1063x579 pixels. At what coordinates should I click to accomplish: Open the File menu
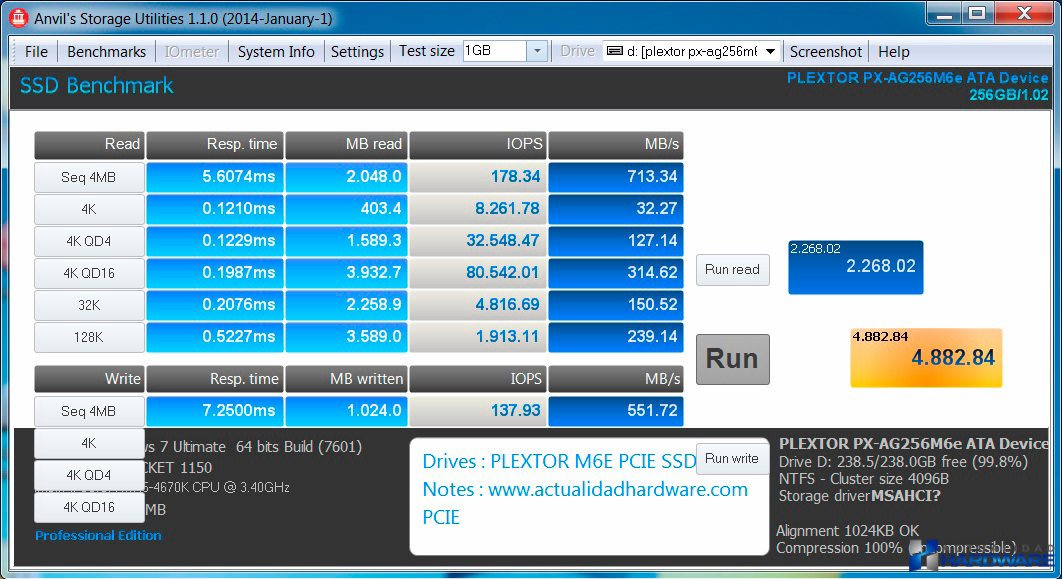[x=36, y=52]
